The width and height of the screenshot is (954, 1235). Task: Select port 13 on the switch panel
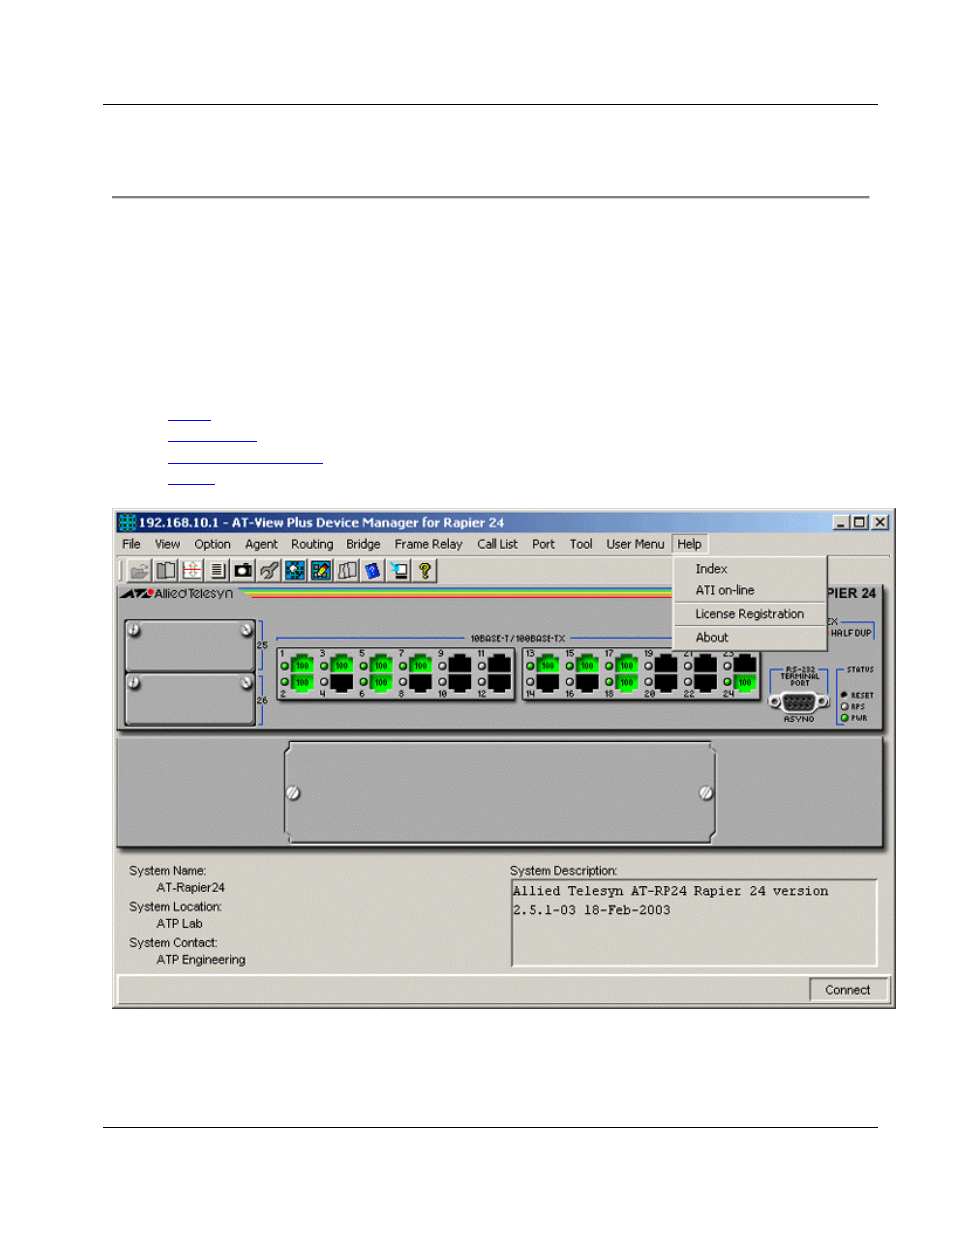point(548,664)
